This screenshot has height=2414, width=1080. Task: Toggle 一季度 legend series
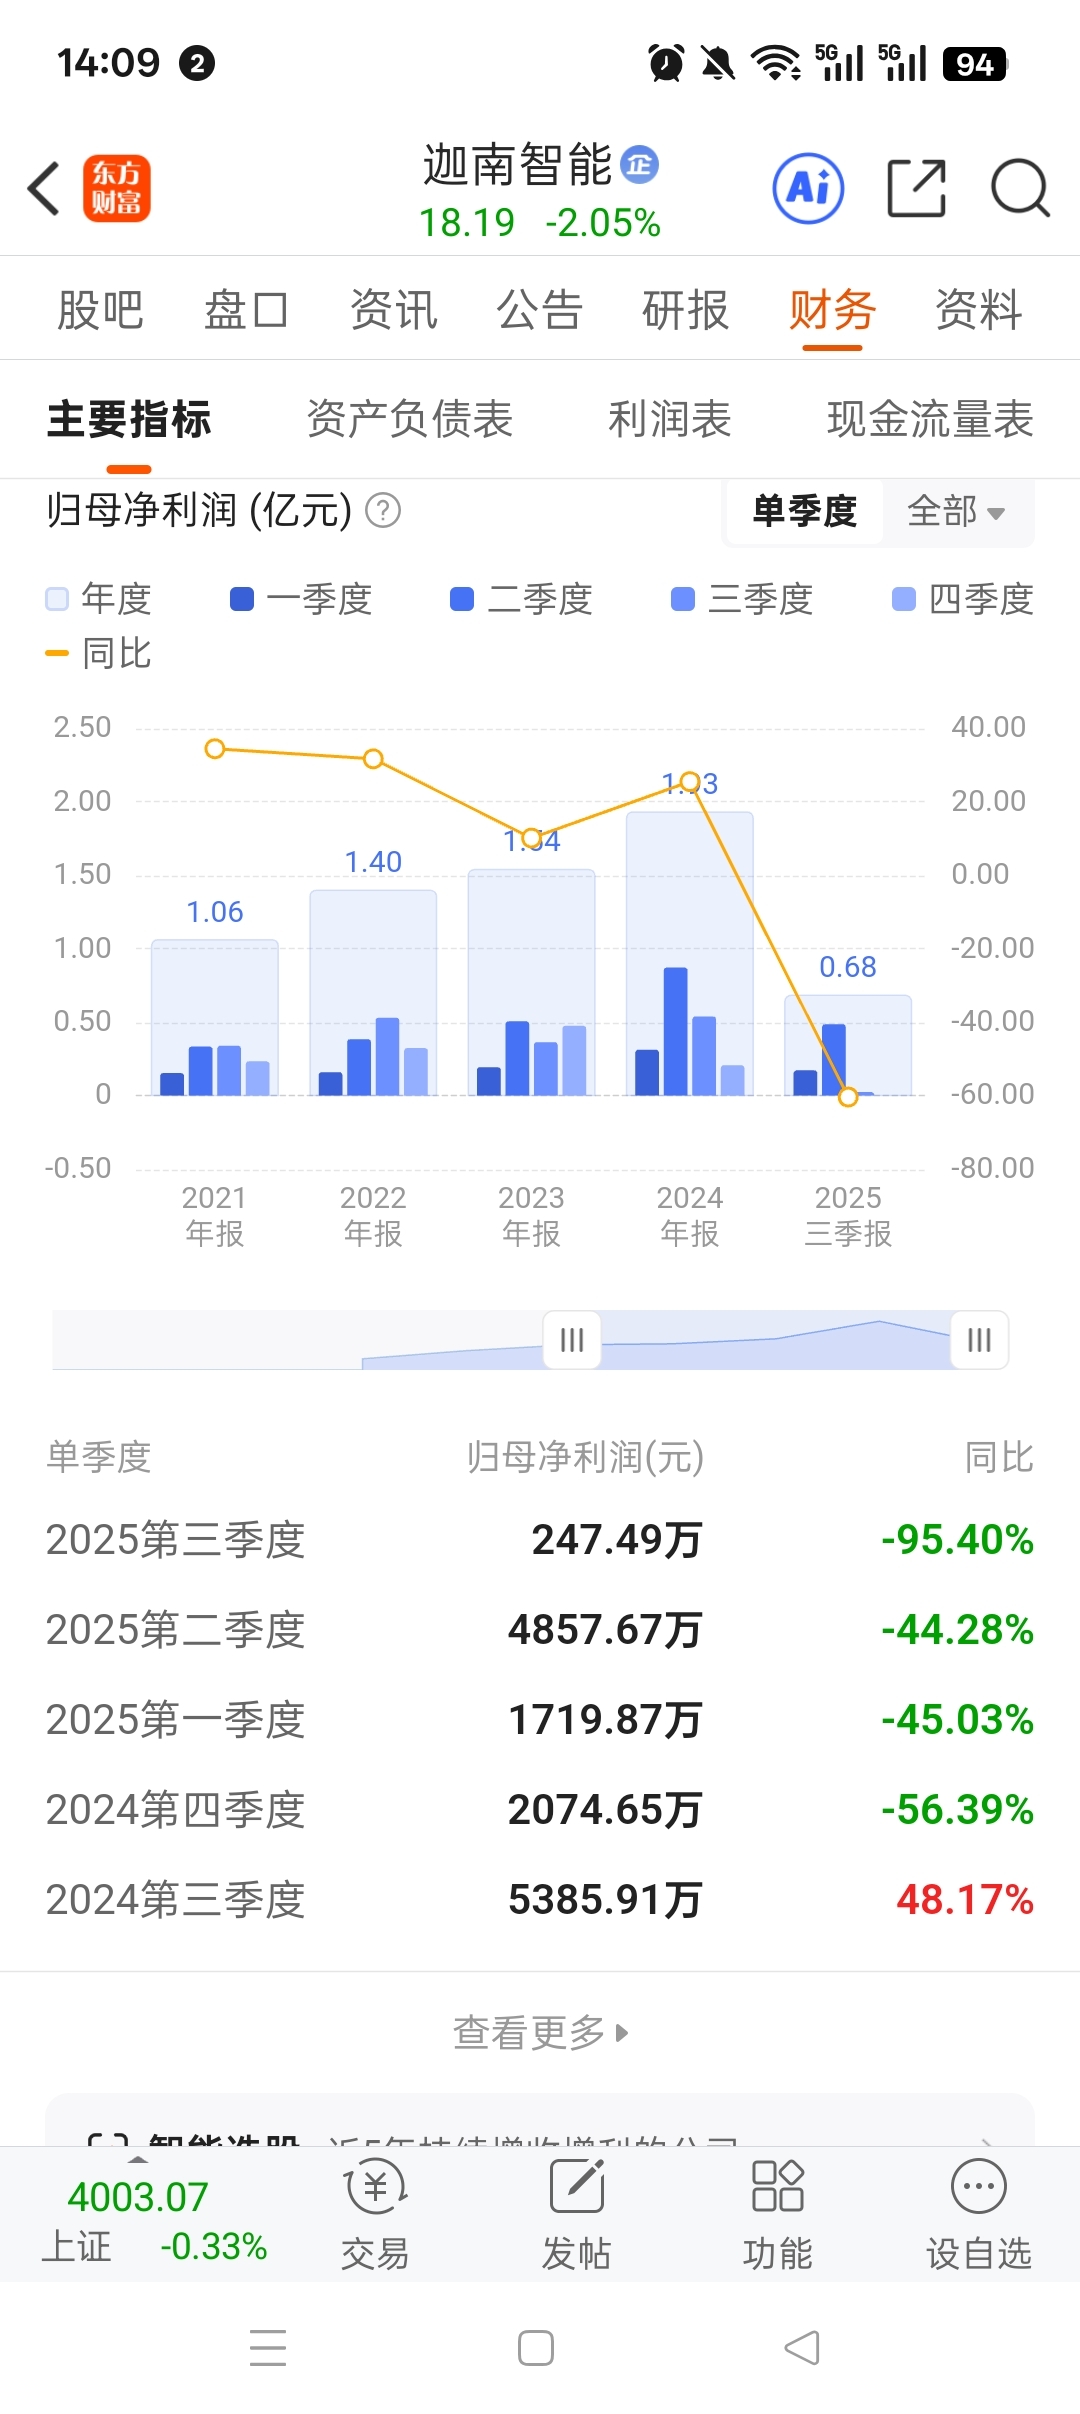pos(301,599)
